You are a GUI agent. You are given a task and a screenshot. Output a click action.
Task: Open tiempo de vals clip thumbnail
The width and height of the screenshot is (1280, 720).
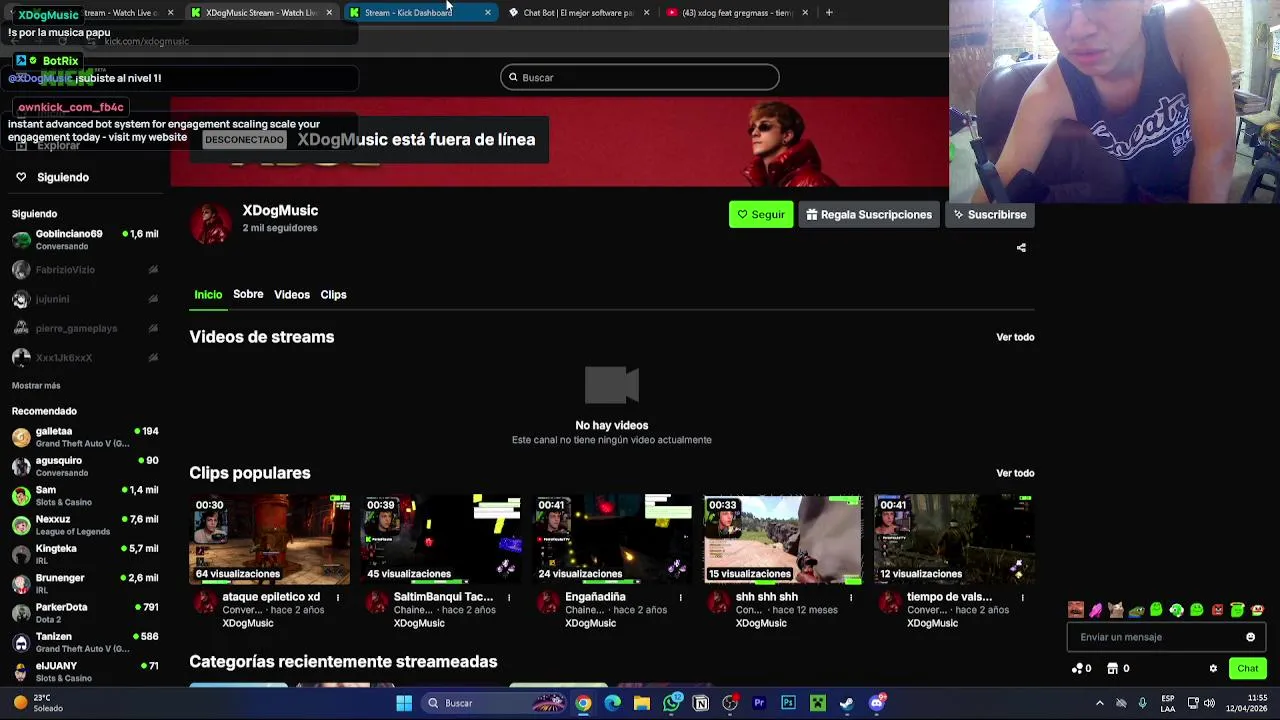pos(954,539)
